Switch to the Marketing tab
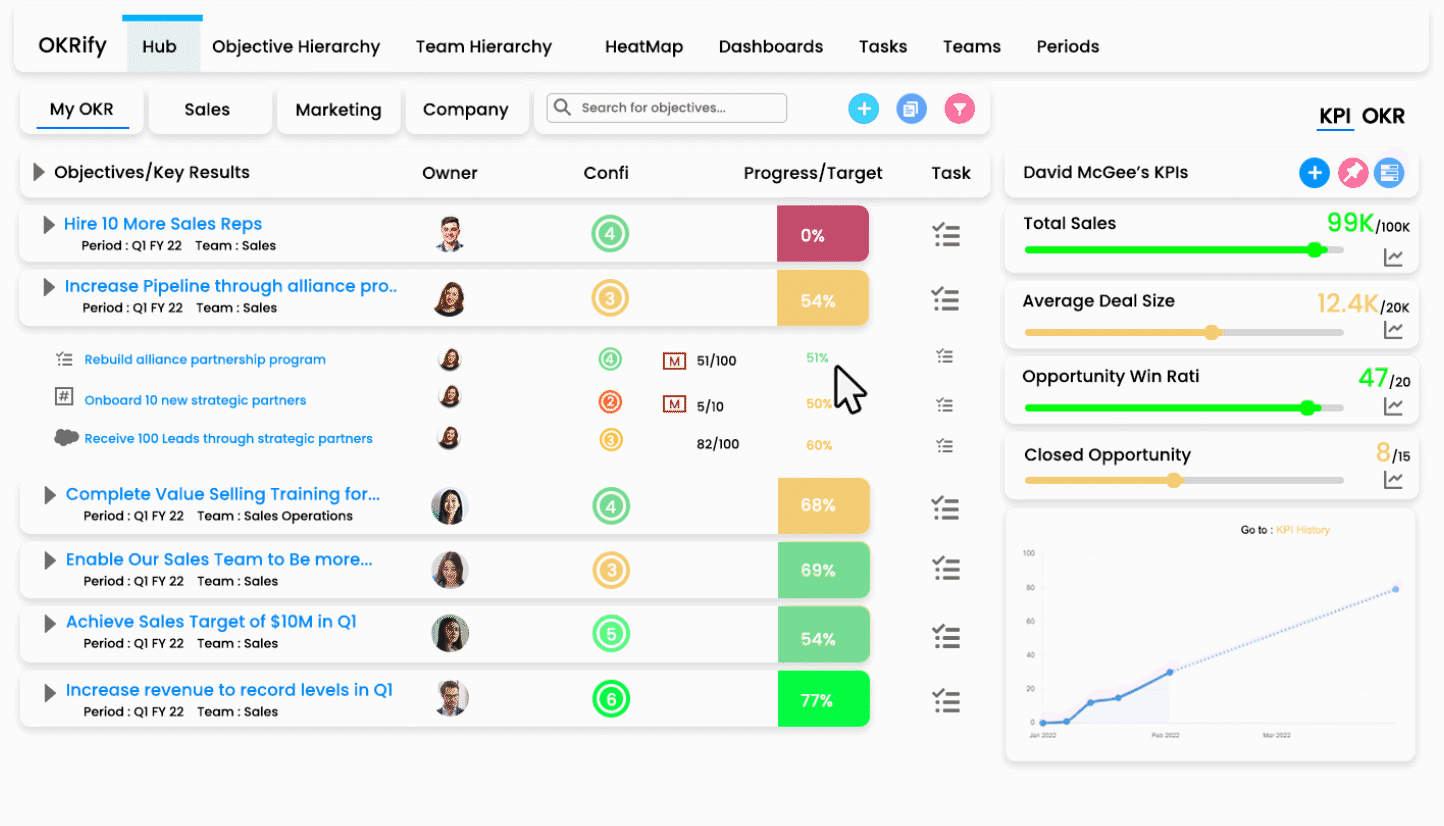Screen dimensions: 1444x826 point(338,109)
